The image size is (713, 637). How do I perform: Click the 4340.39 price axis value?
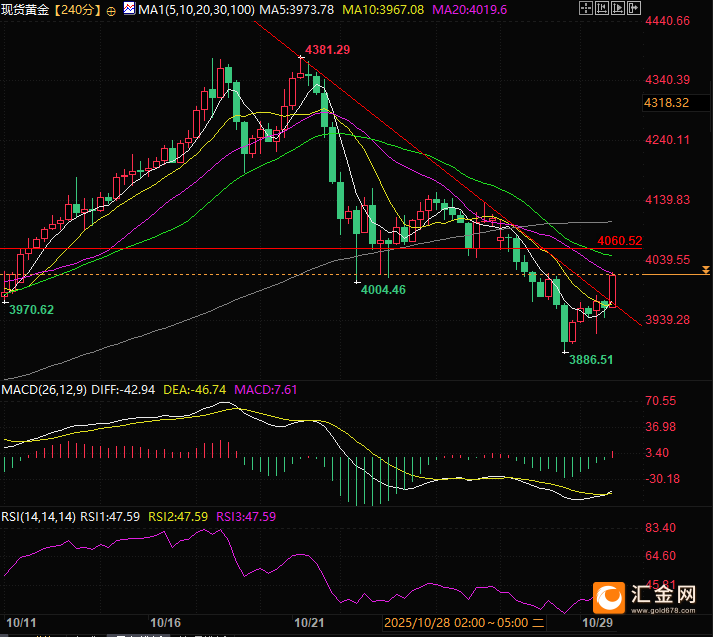click(668, 80)
